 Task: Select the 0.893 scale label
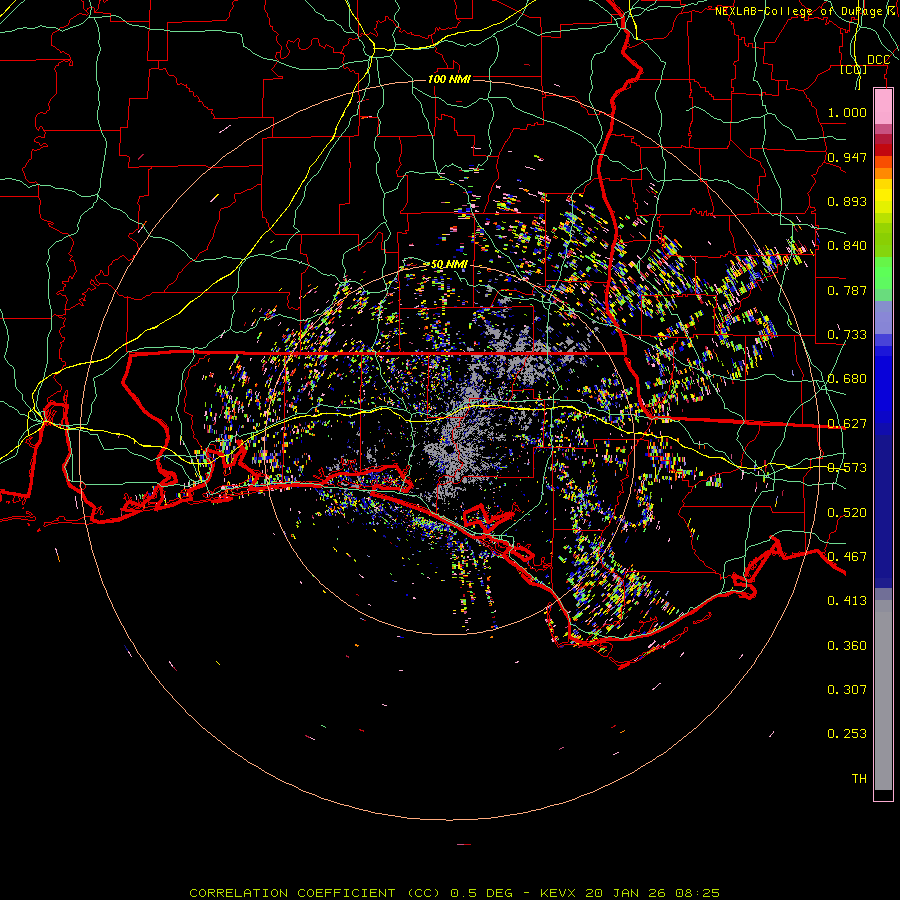(x=847, y=201)
